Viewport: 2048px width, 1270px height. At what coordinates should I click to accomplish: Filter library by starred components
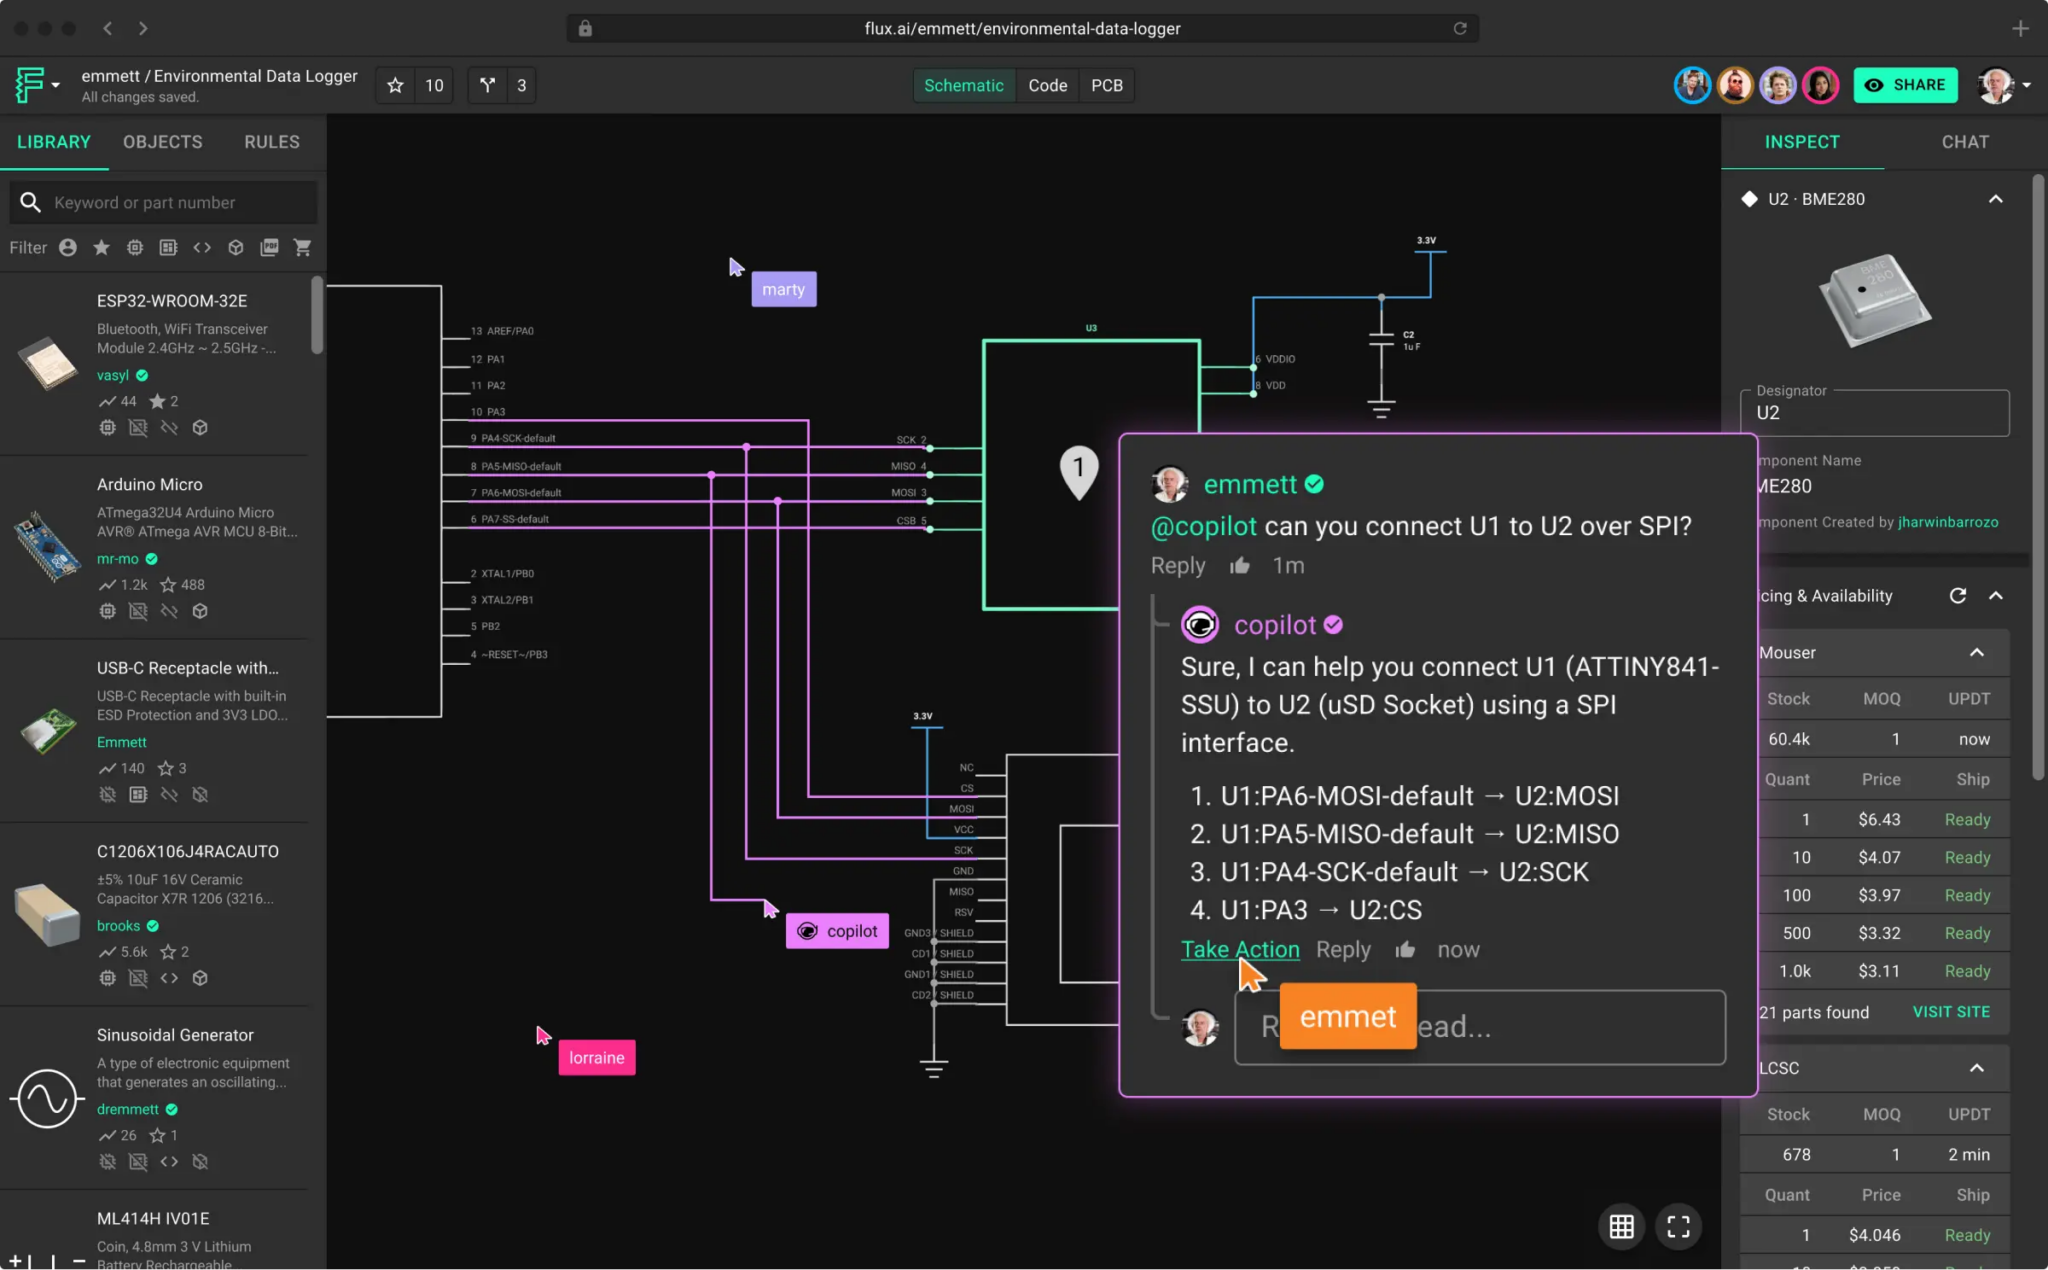coord(101,247)
